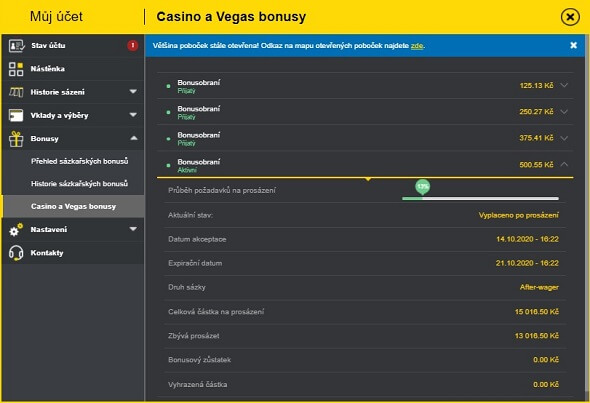Open Historie sázkařských bonusů
This screenshot has height=403, width=590.
pos(79,184)
